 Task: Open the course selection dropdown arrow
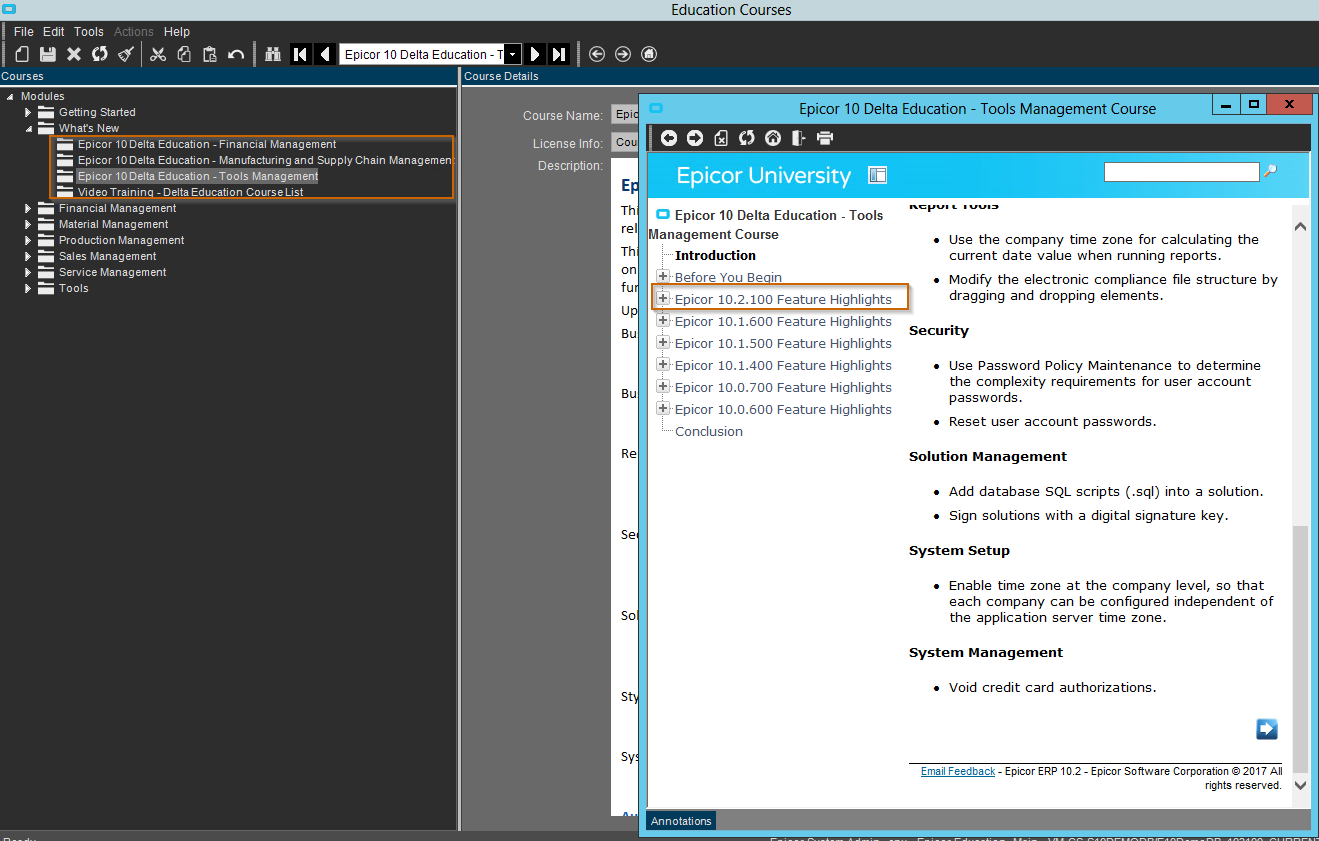(x=512, y=54)
